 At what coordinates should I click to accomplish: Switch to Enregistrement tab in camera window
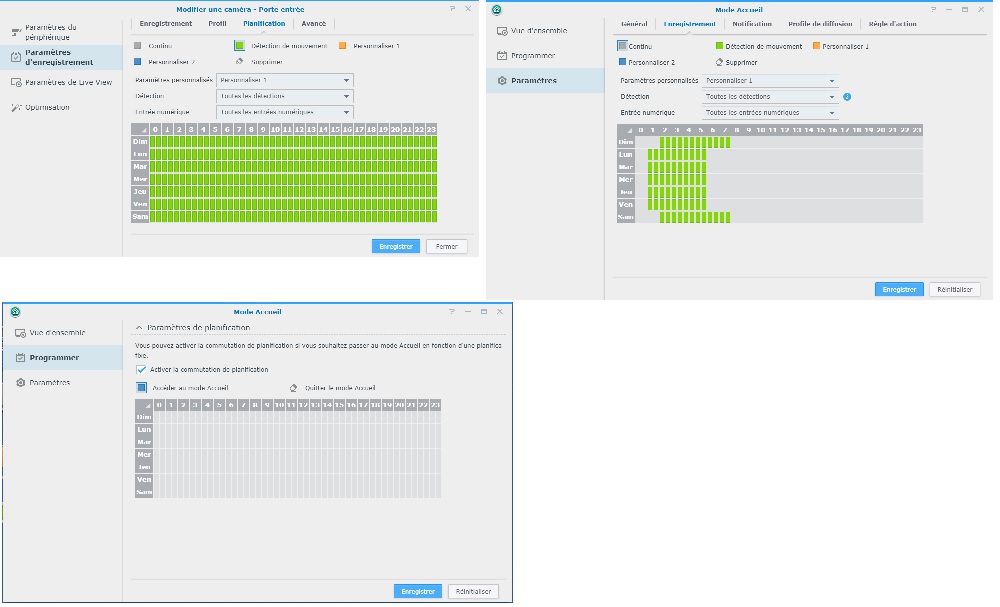coord(166,24)
